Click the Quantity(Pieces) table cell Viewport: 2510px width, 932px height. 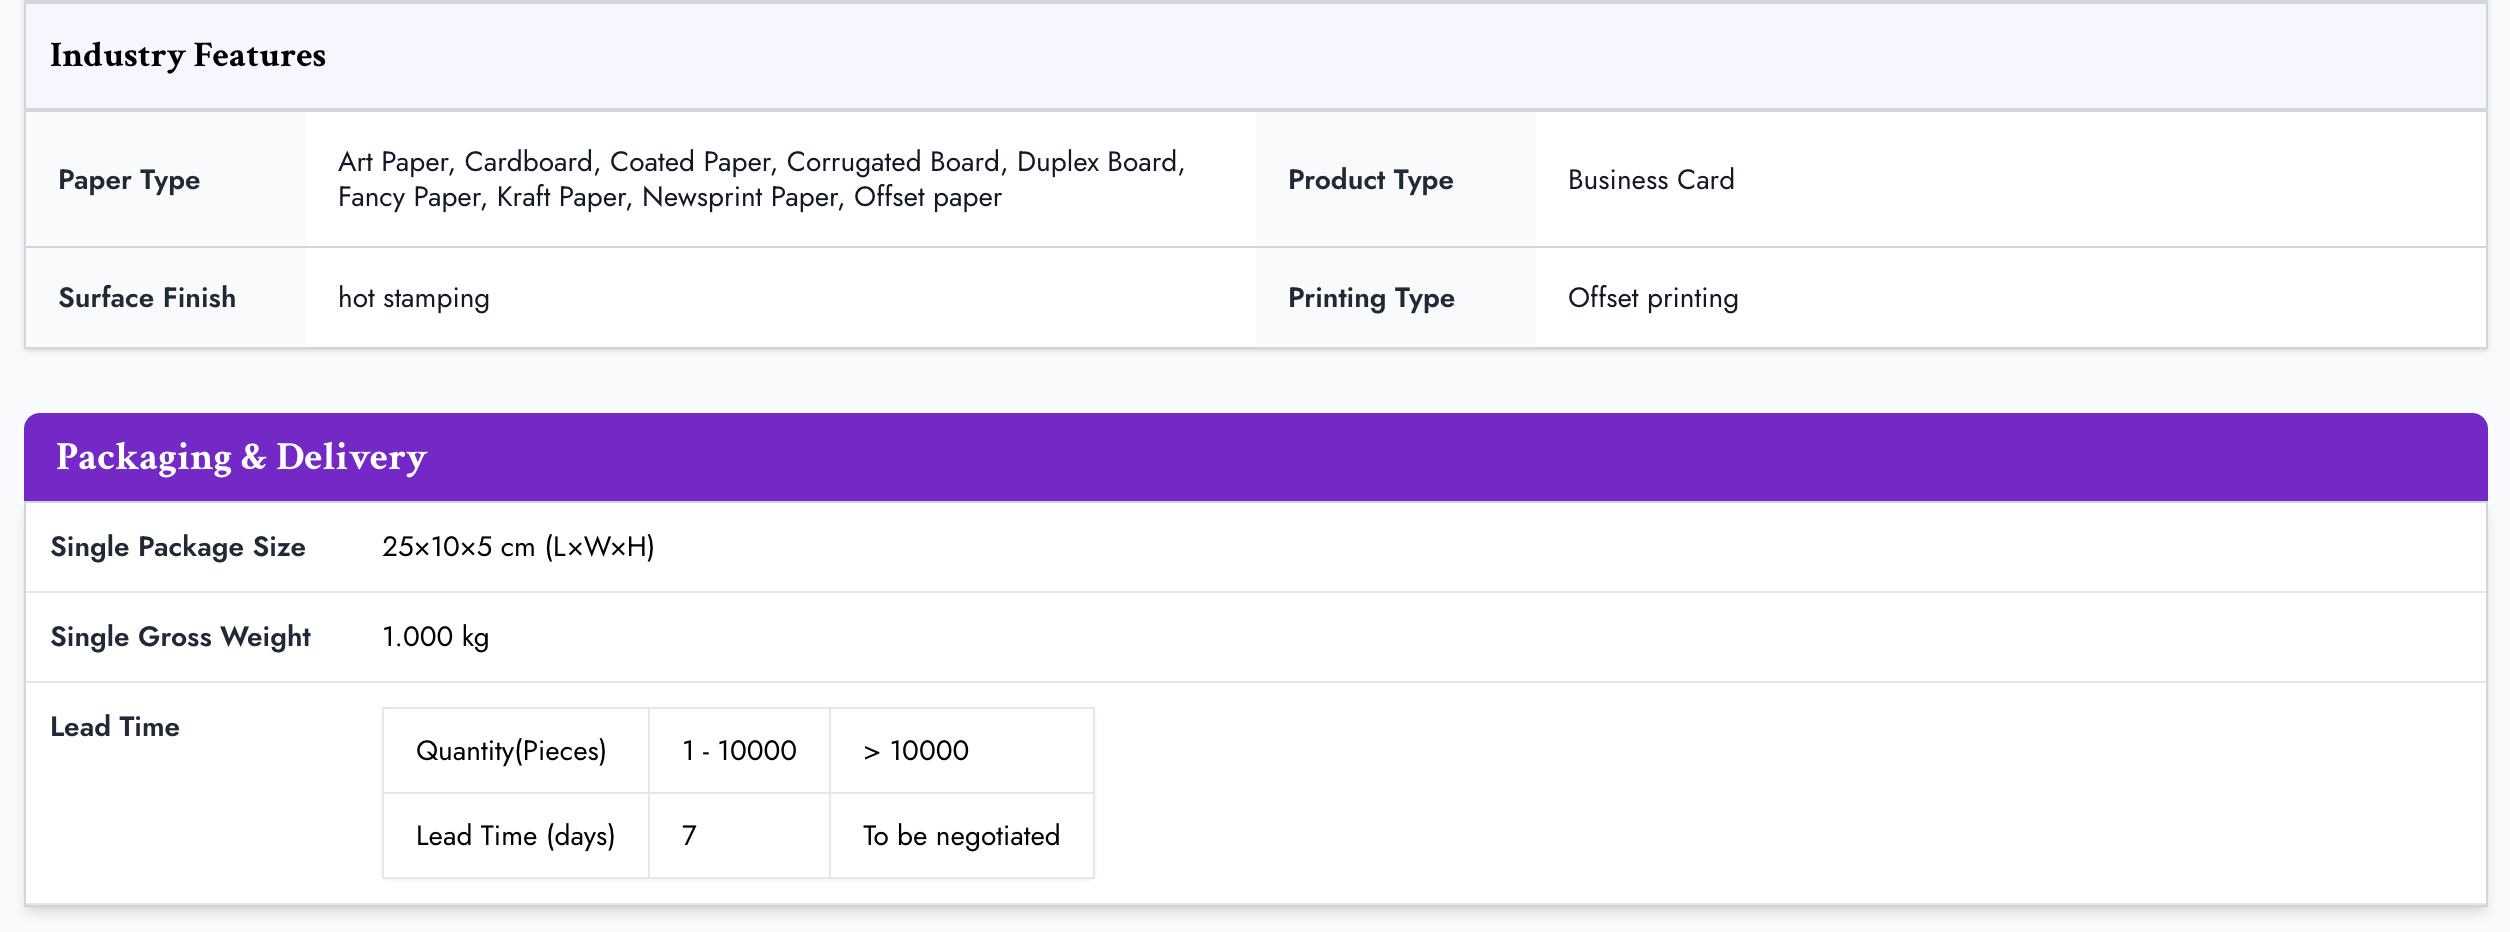511,751
